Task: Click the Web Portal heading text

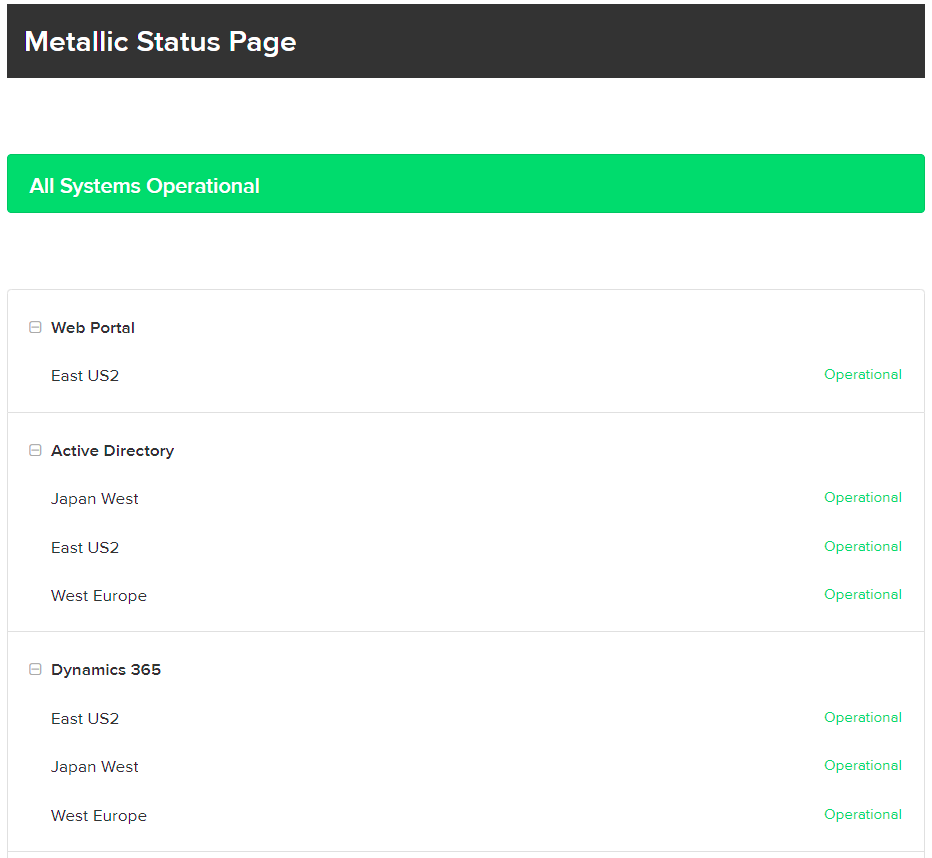Action: (x=93, y=328)
